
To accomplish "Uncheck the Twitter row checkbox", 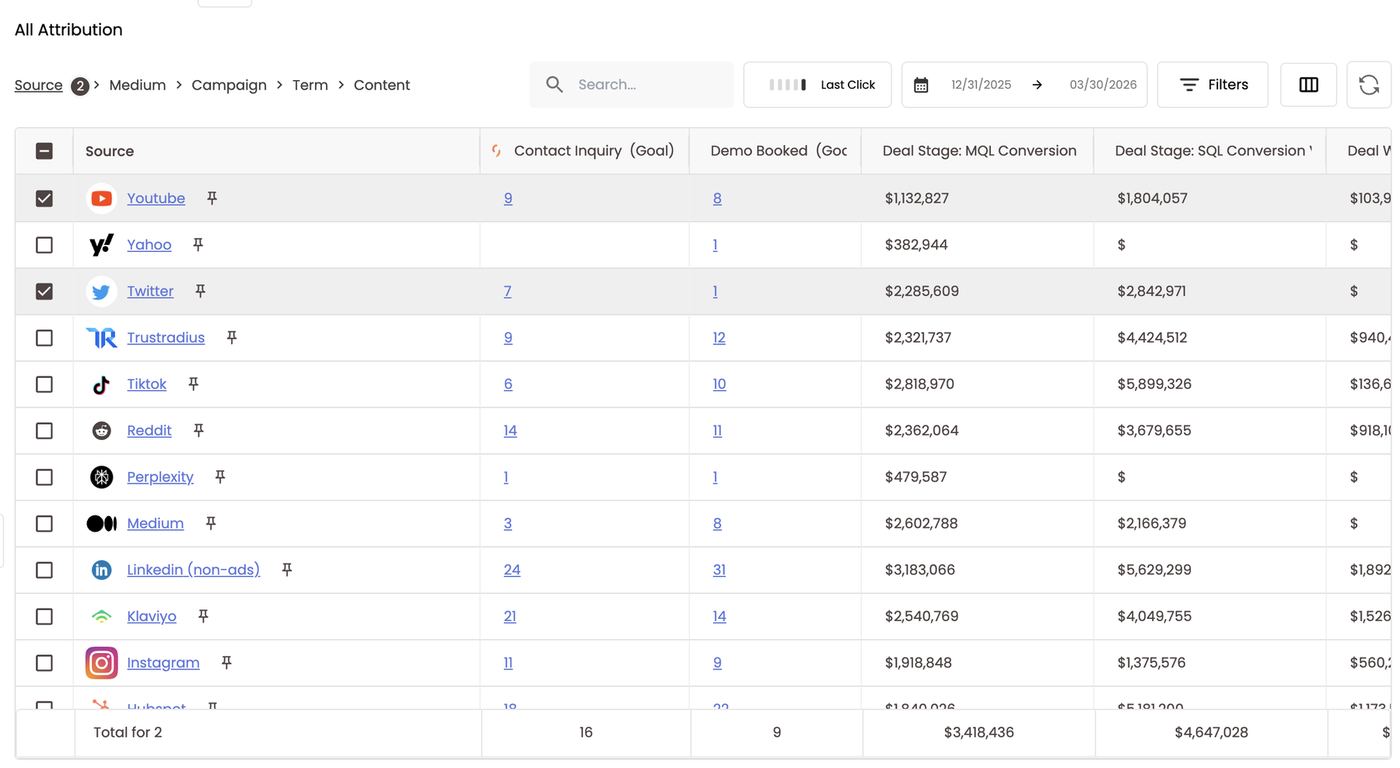I will 44,291.
